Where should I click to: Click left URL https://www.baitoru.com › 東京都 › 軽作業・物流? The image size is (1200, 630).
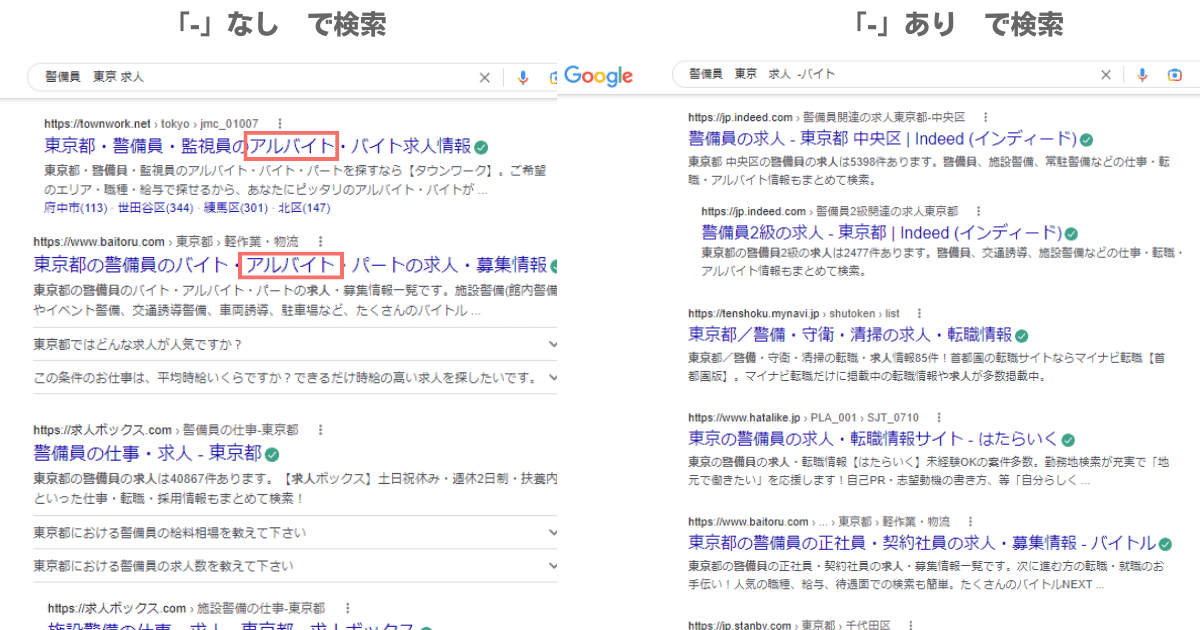pyautogui.click(x=166, y=241)
